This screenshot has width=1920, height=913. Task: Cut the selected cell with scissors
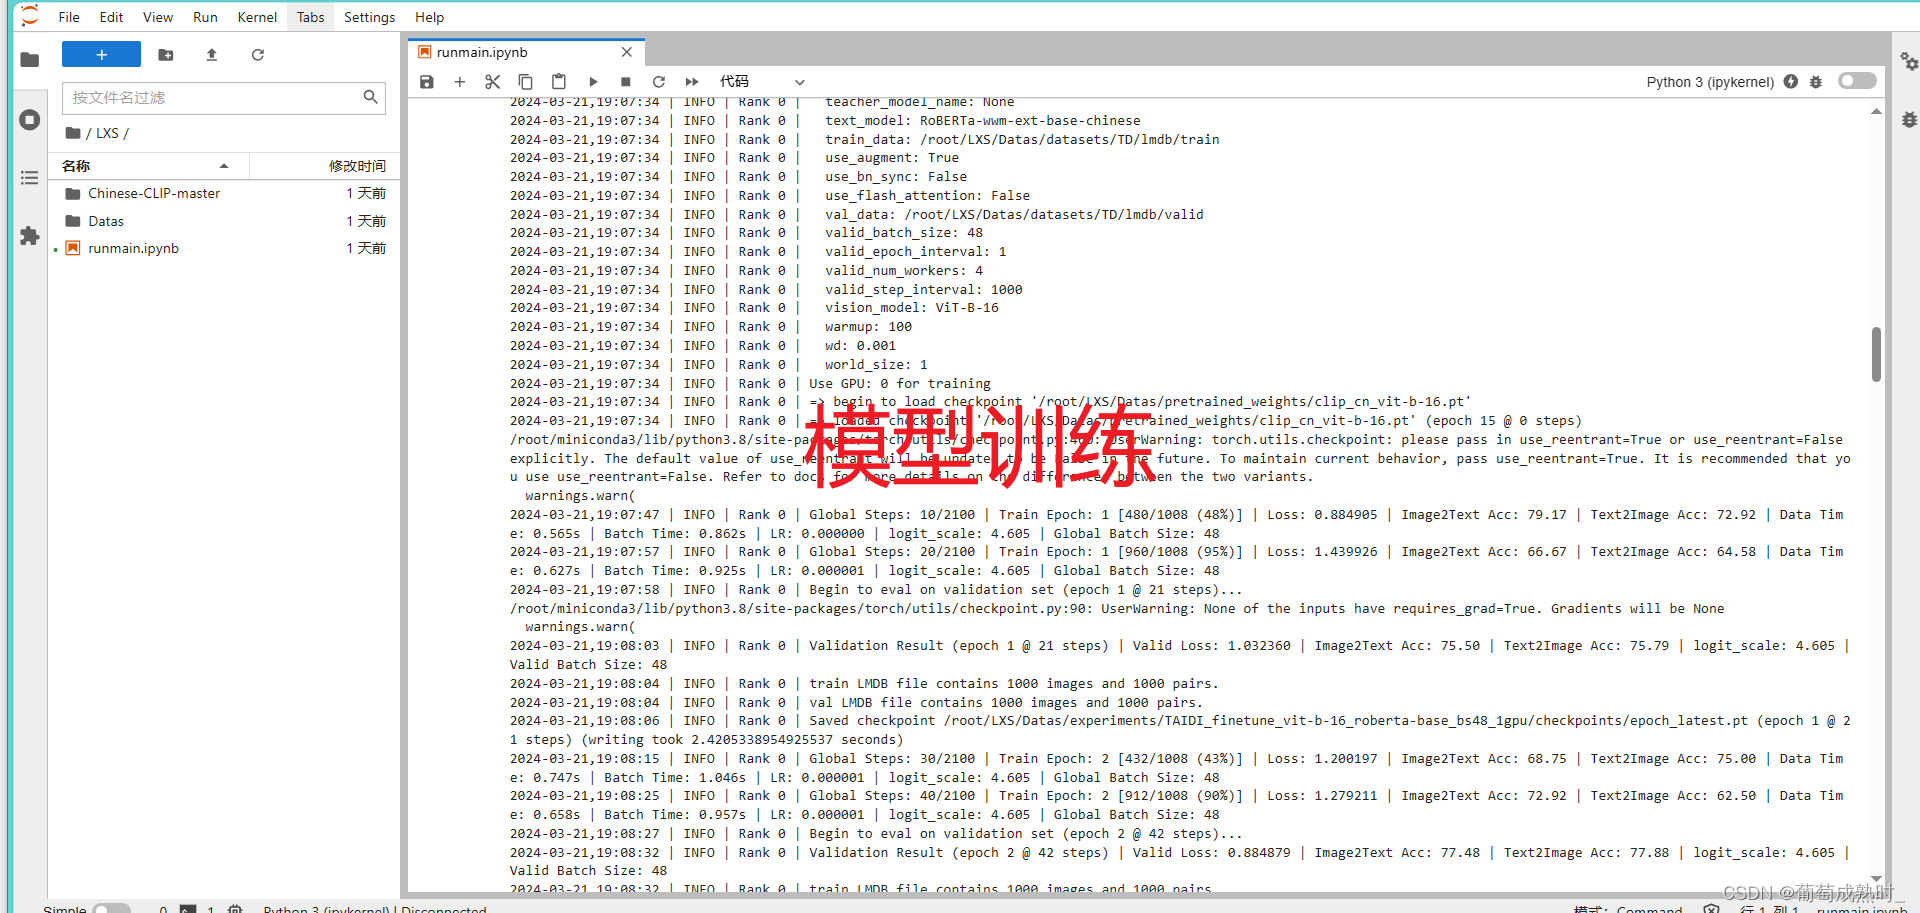[493, 82]
